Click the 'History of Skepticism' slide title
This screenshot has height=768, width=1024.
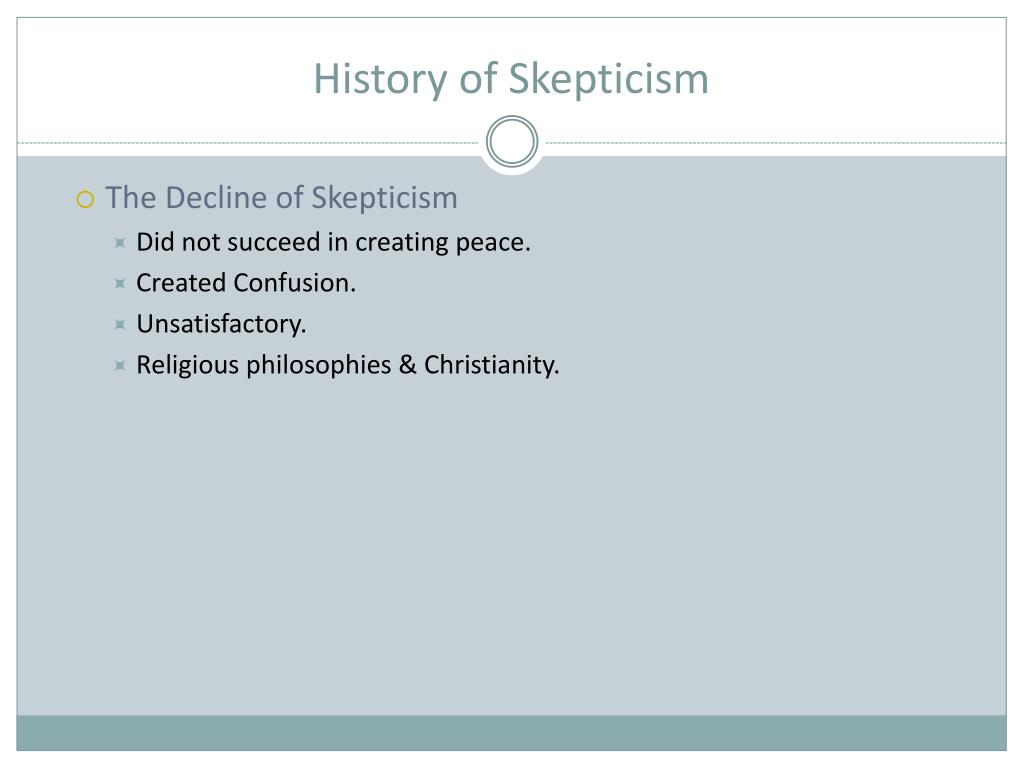pos(511,80)
